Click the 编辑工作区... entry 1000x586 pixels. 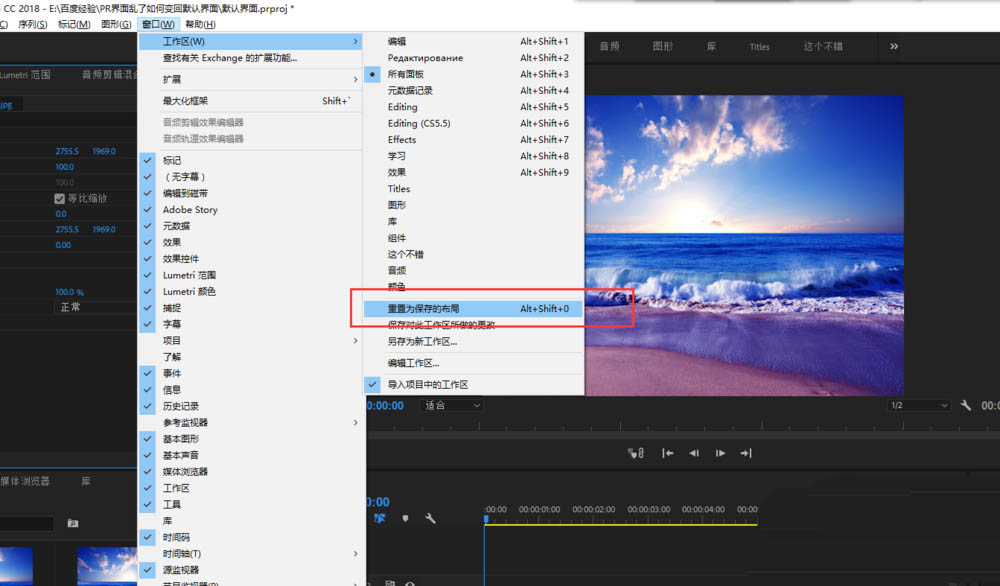pos(413,363)
